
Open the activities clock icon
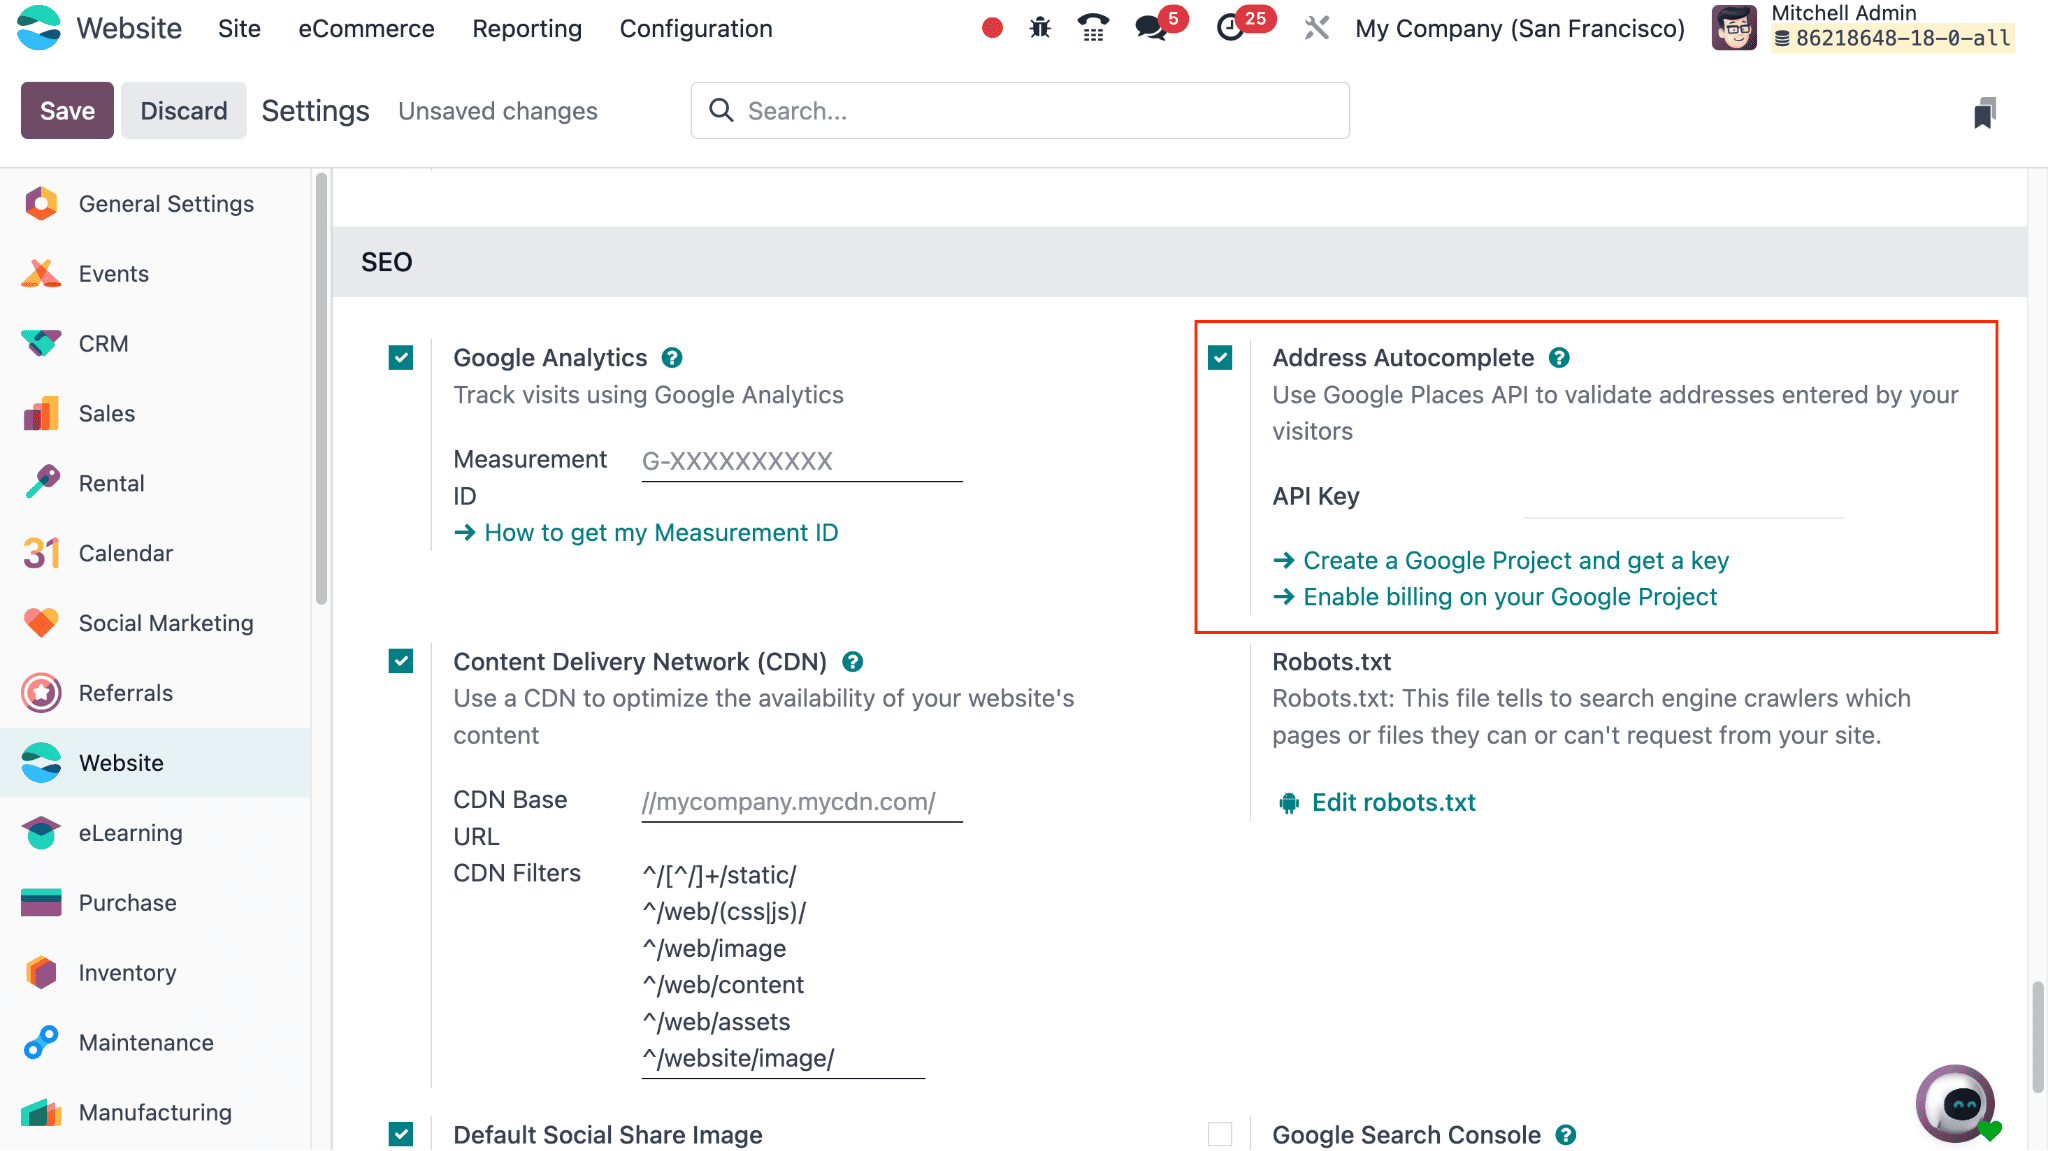coord(1230,28)
